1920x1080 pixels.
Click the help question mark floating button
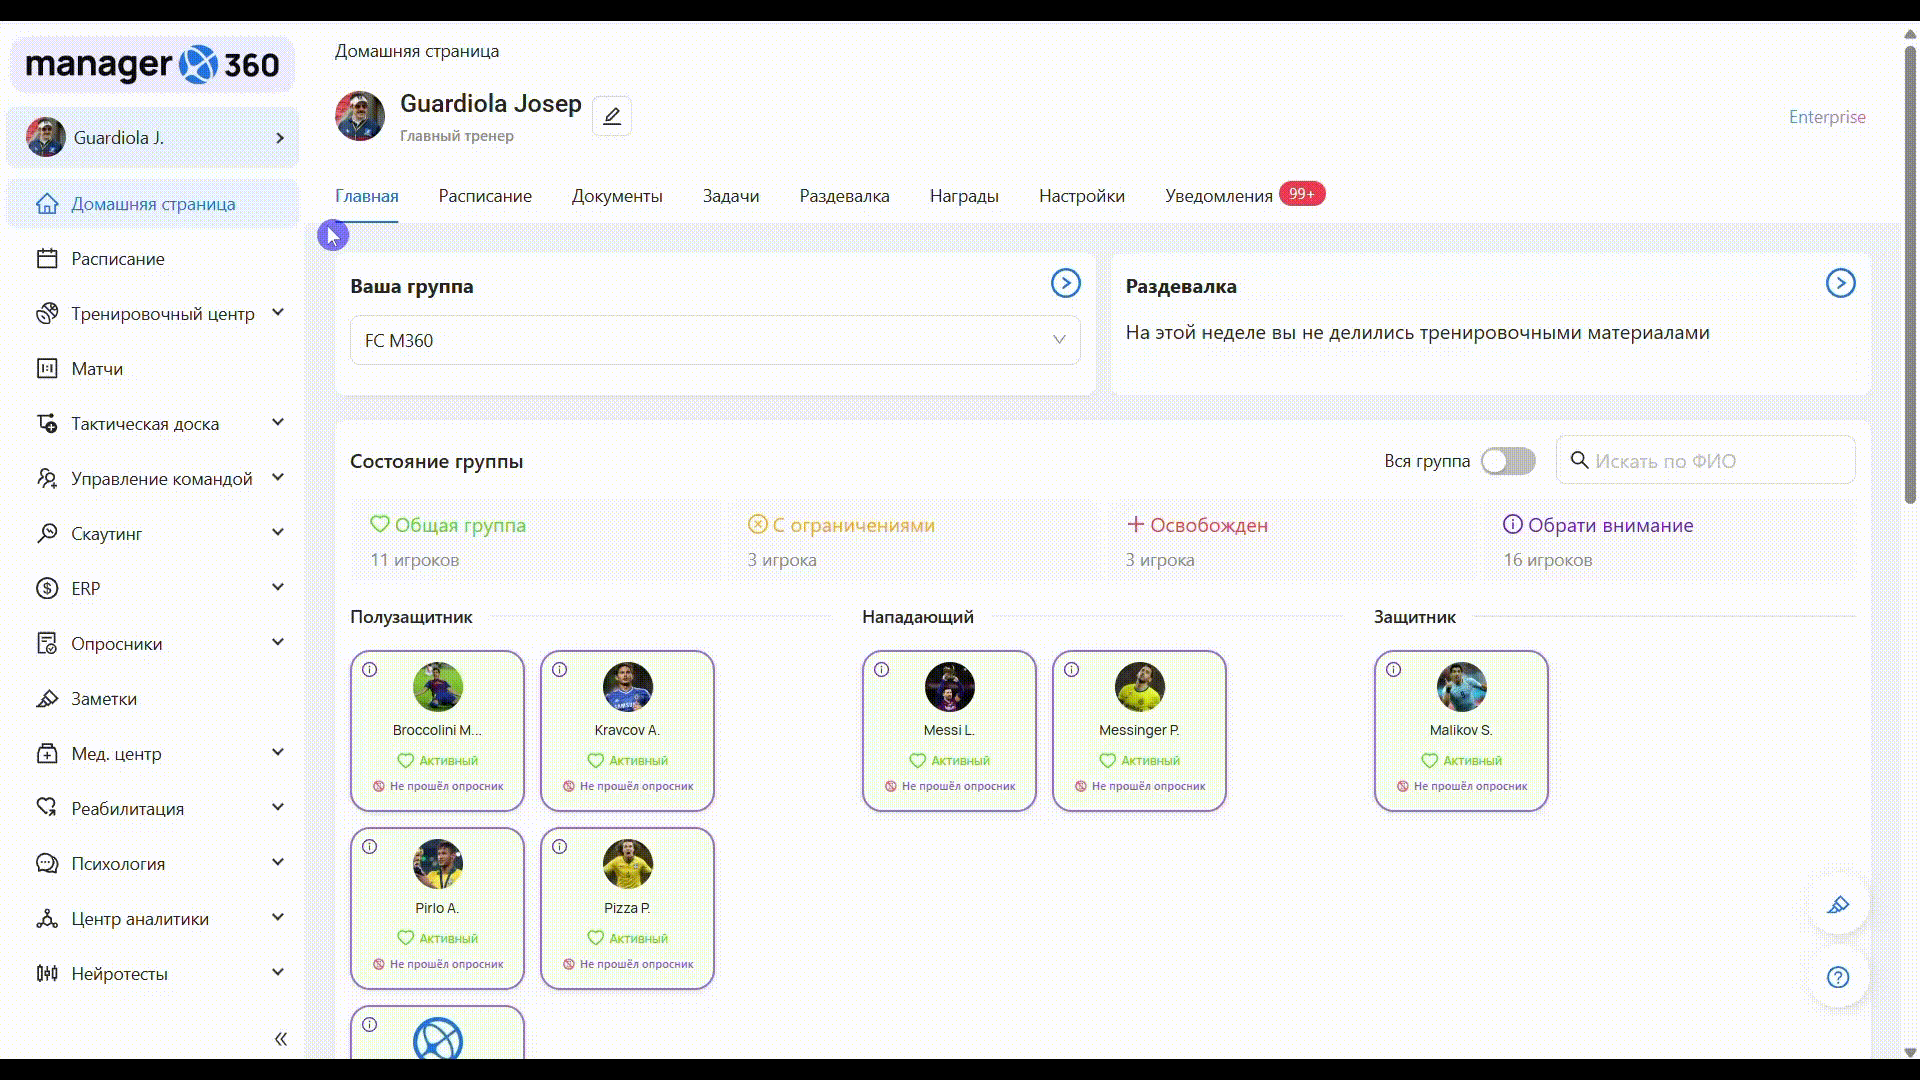(x=1838, y=977)
